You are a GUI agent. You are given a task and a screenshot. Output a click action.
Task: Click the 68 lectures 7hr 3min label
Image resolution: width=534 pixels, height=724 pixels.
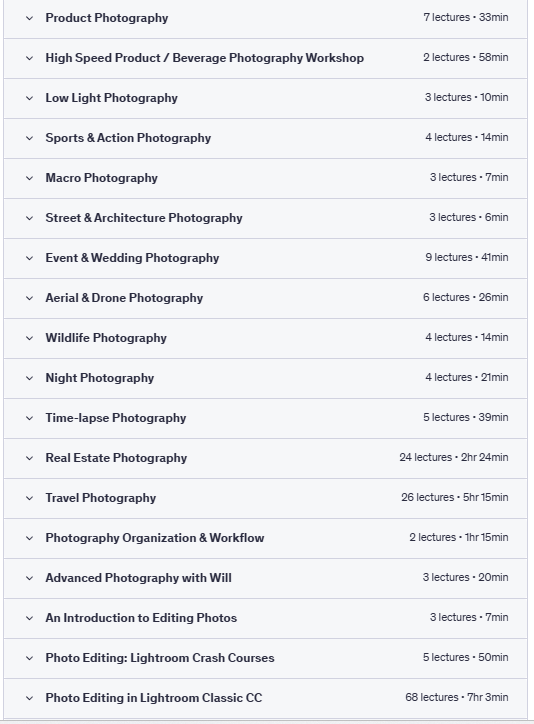[457, 697]
